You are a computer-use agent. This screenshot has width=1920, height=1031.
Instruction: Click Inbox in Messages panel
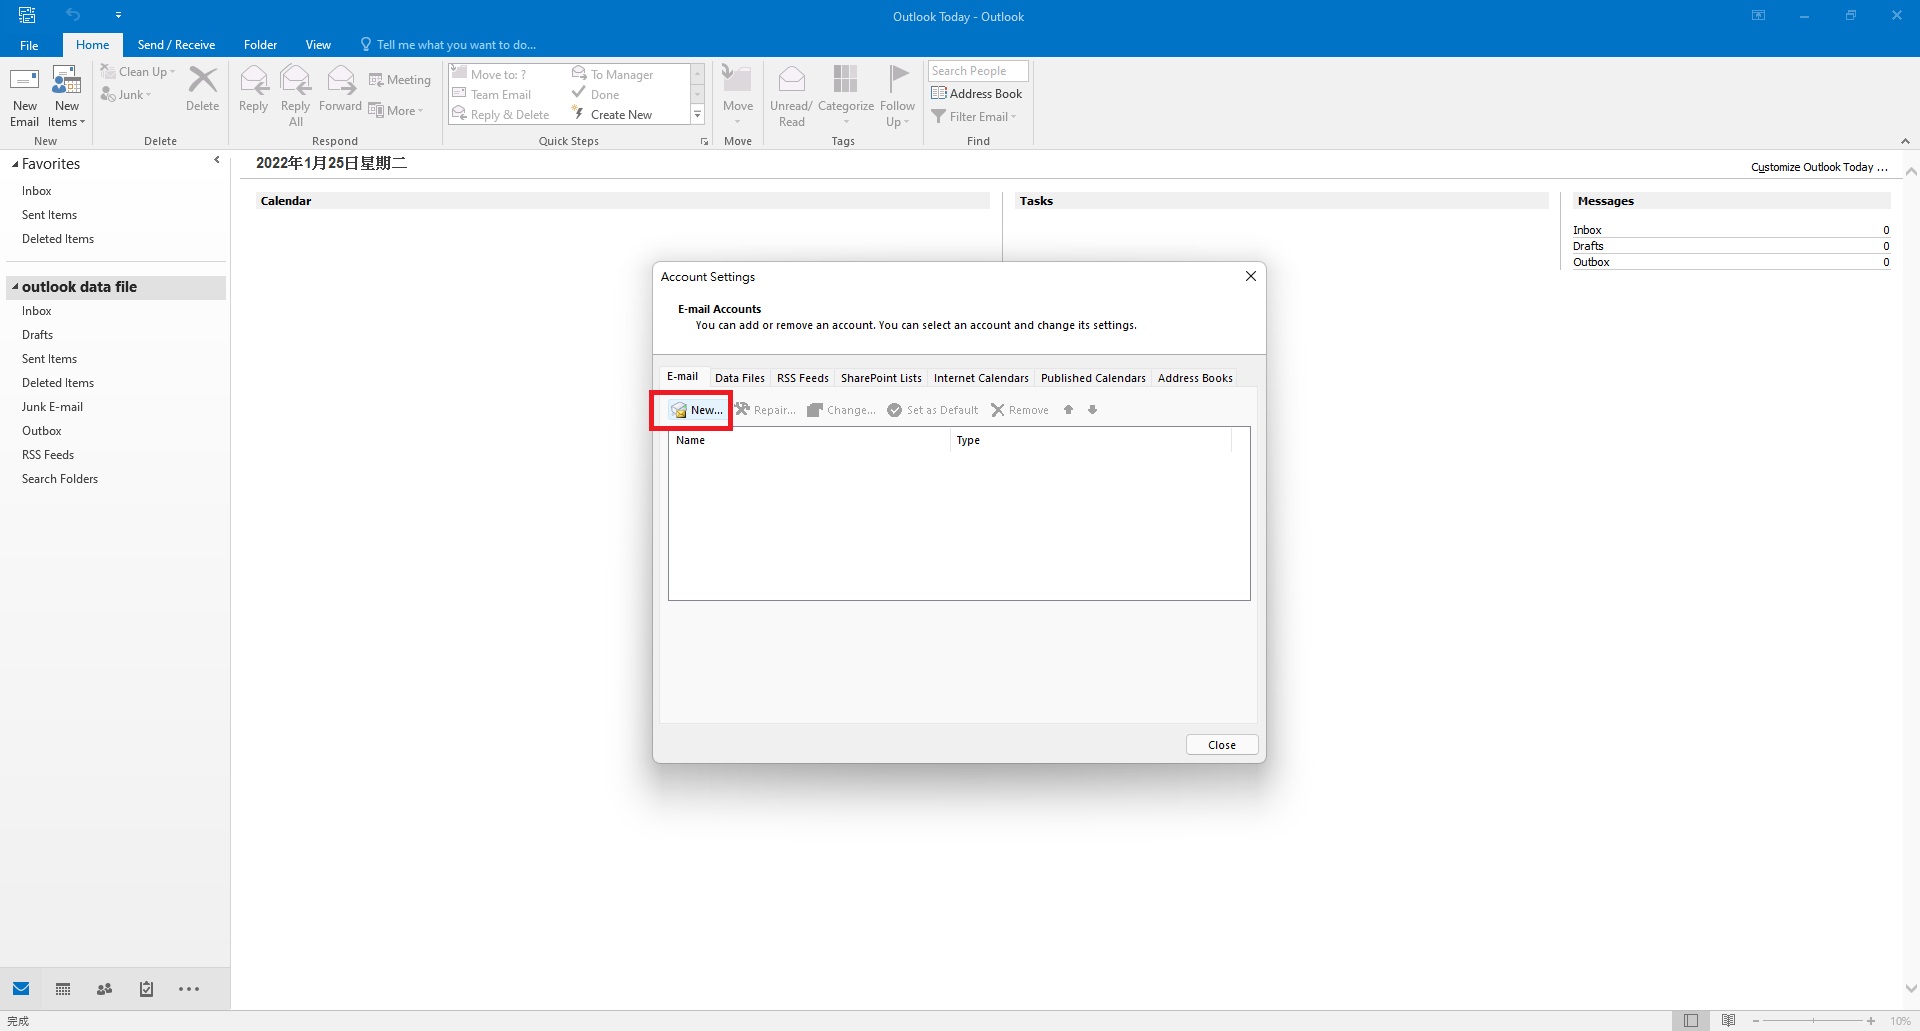tap(1587, 230)
